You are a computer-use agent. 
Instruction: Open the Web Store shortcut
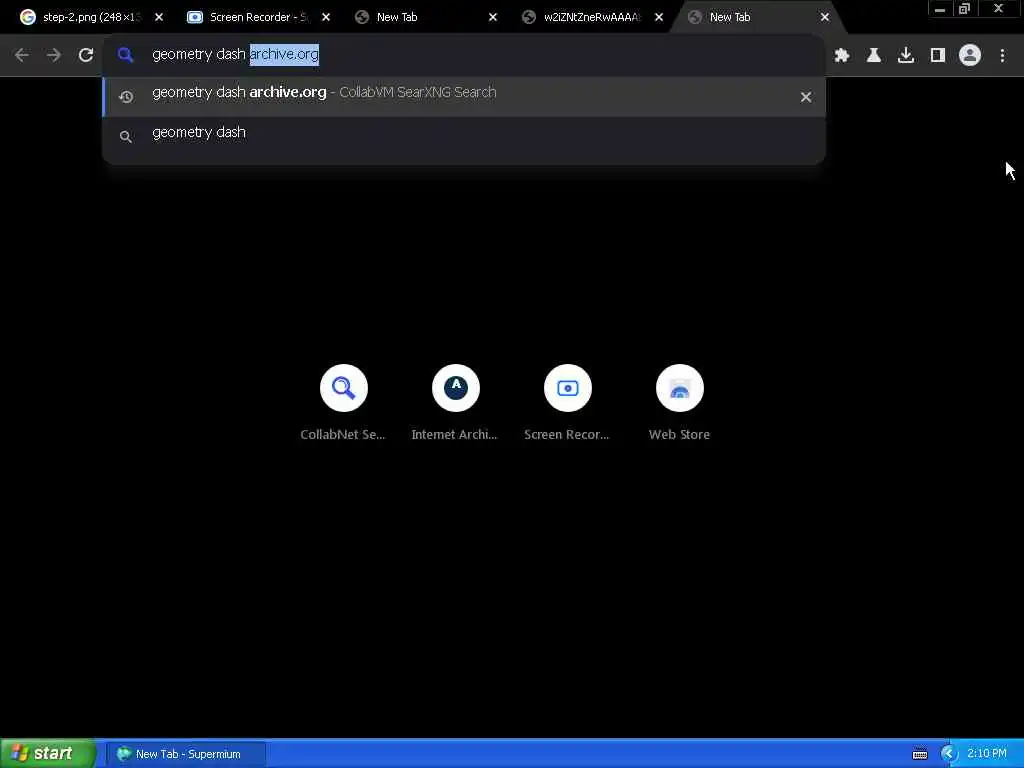tap(679, 402)
